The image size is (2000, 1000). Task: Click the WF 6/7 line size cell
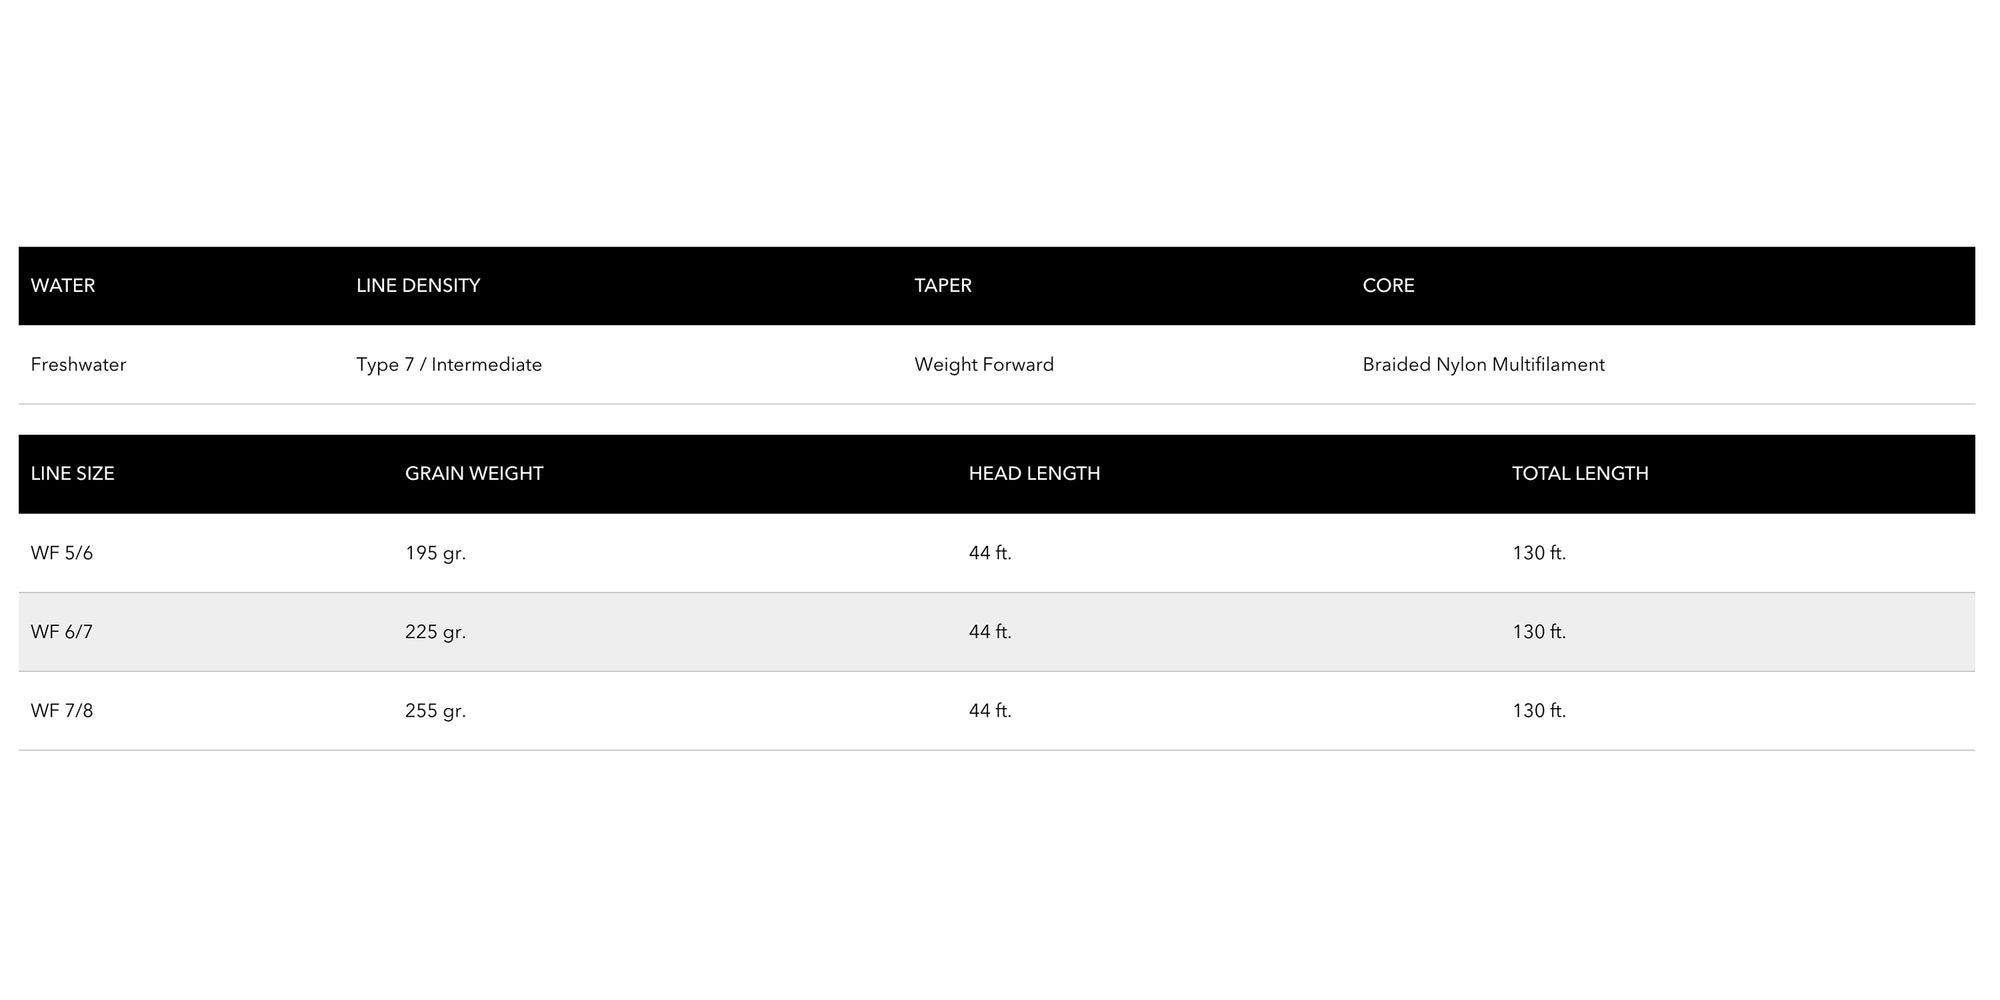62,632
